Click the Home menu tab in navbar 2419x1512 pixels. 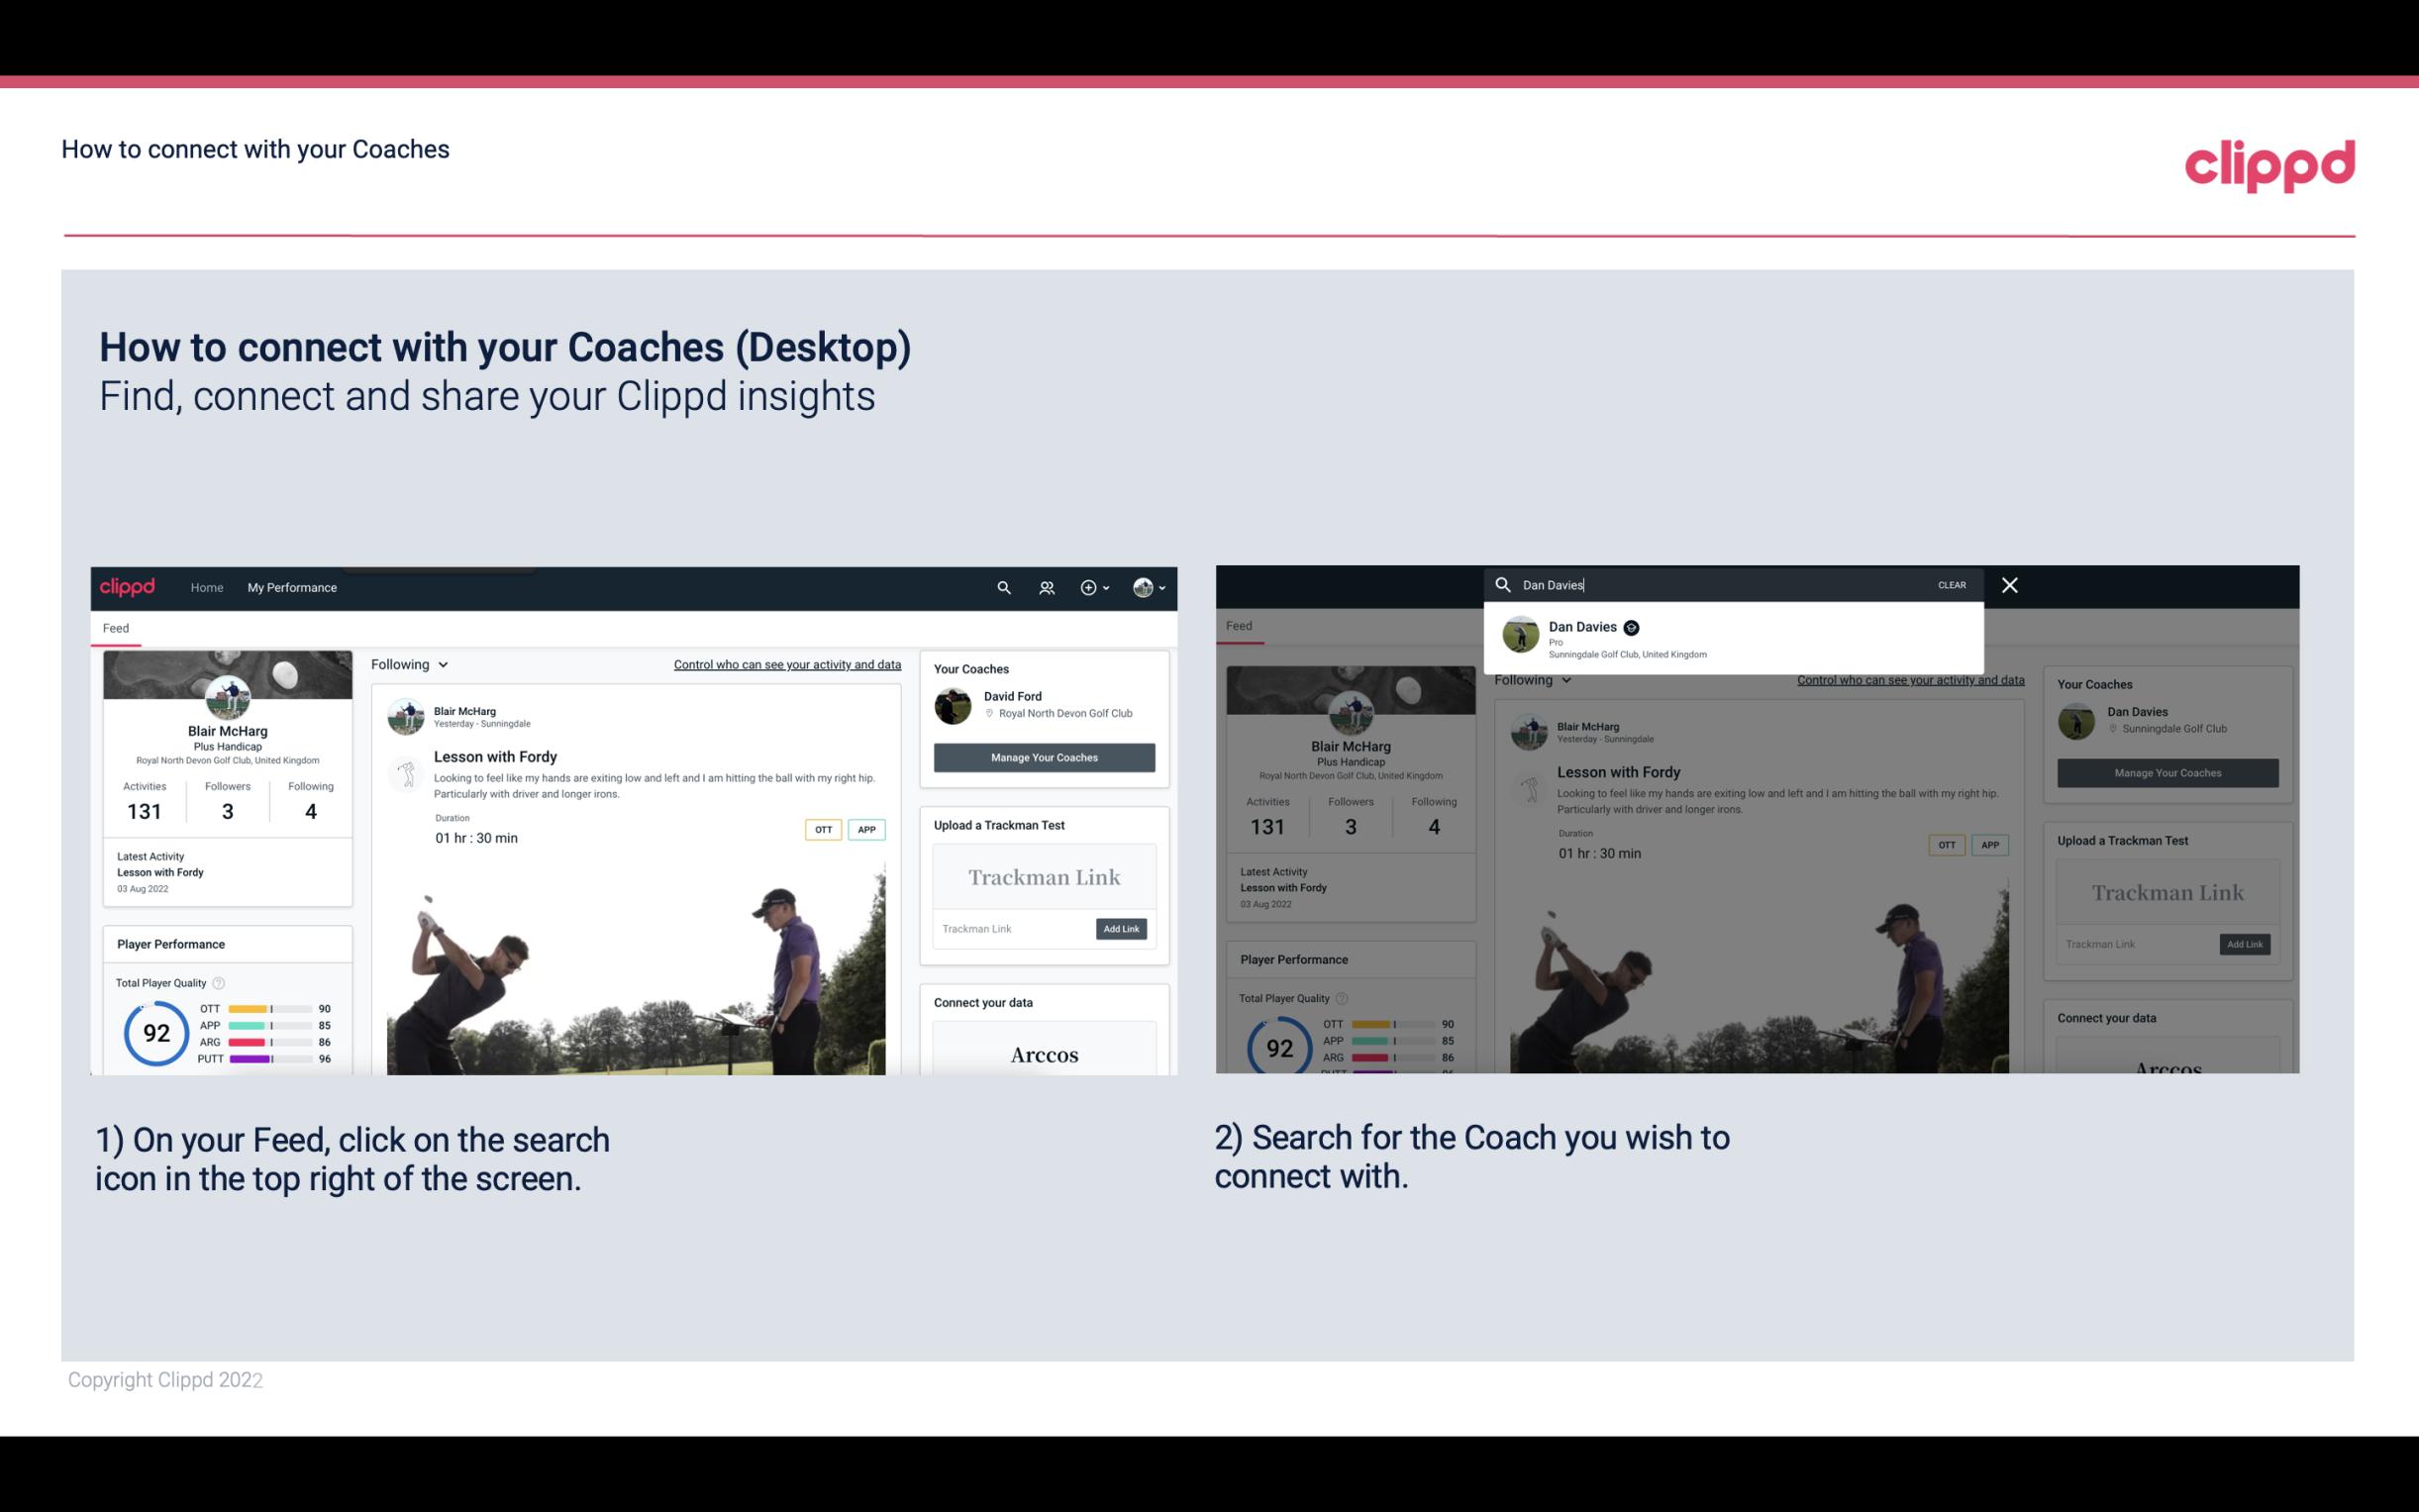click(207, 587)
